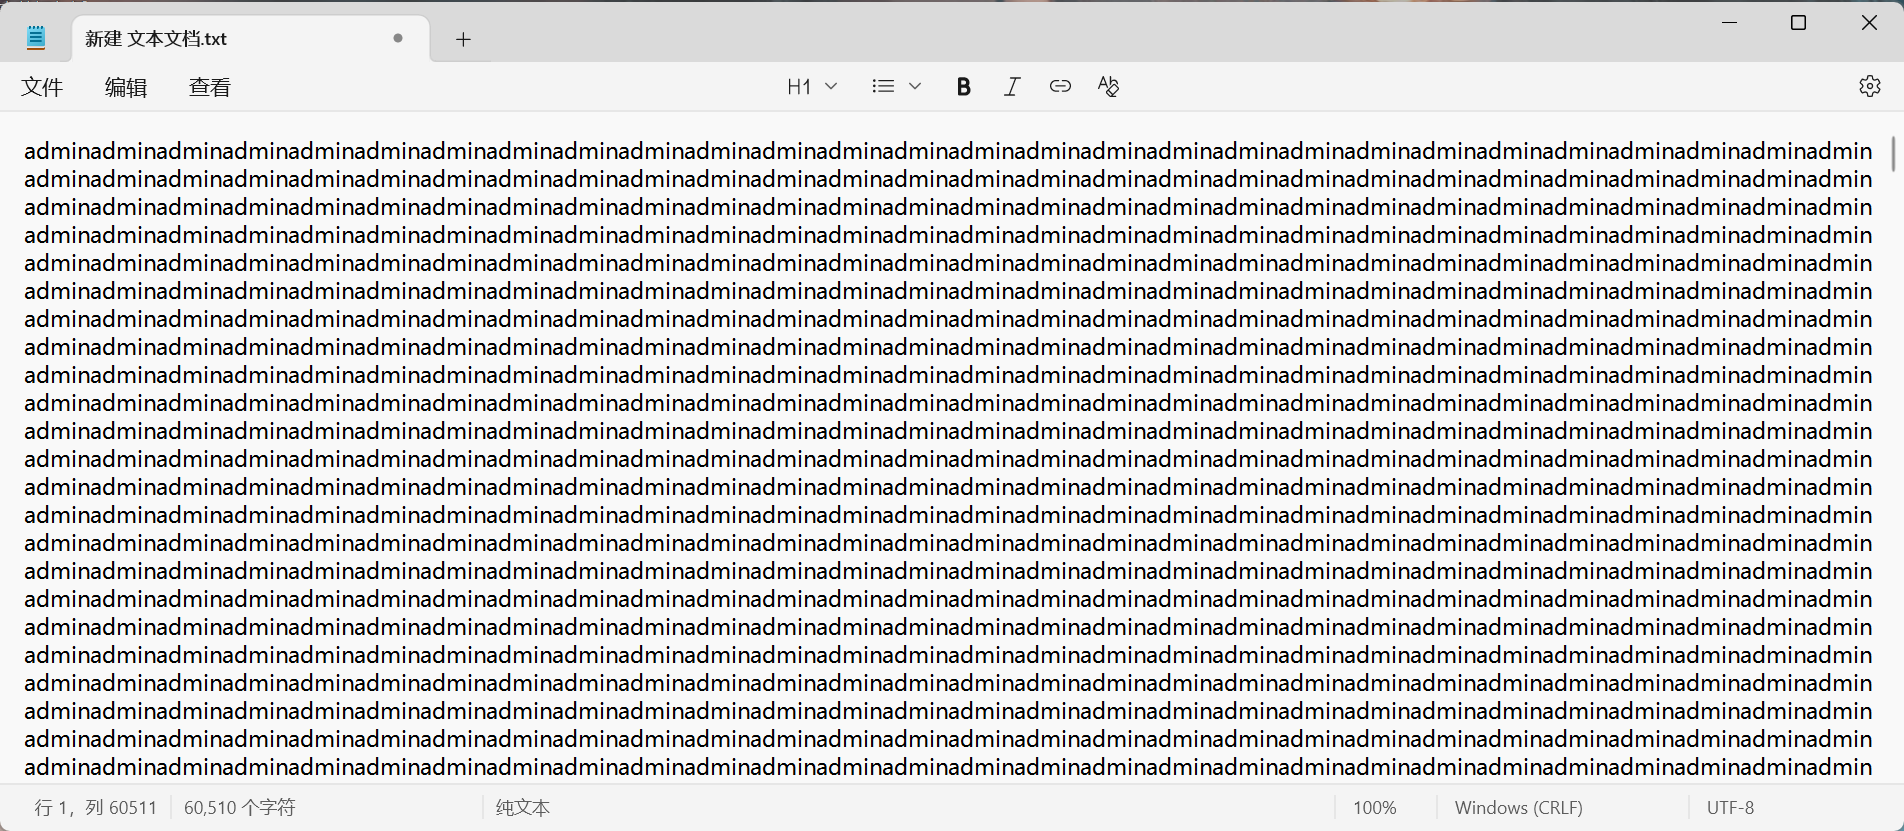Select the 新建 文本文档.txt tab
1904x831 pixels.
[x=250, y=39]
